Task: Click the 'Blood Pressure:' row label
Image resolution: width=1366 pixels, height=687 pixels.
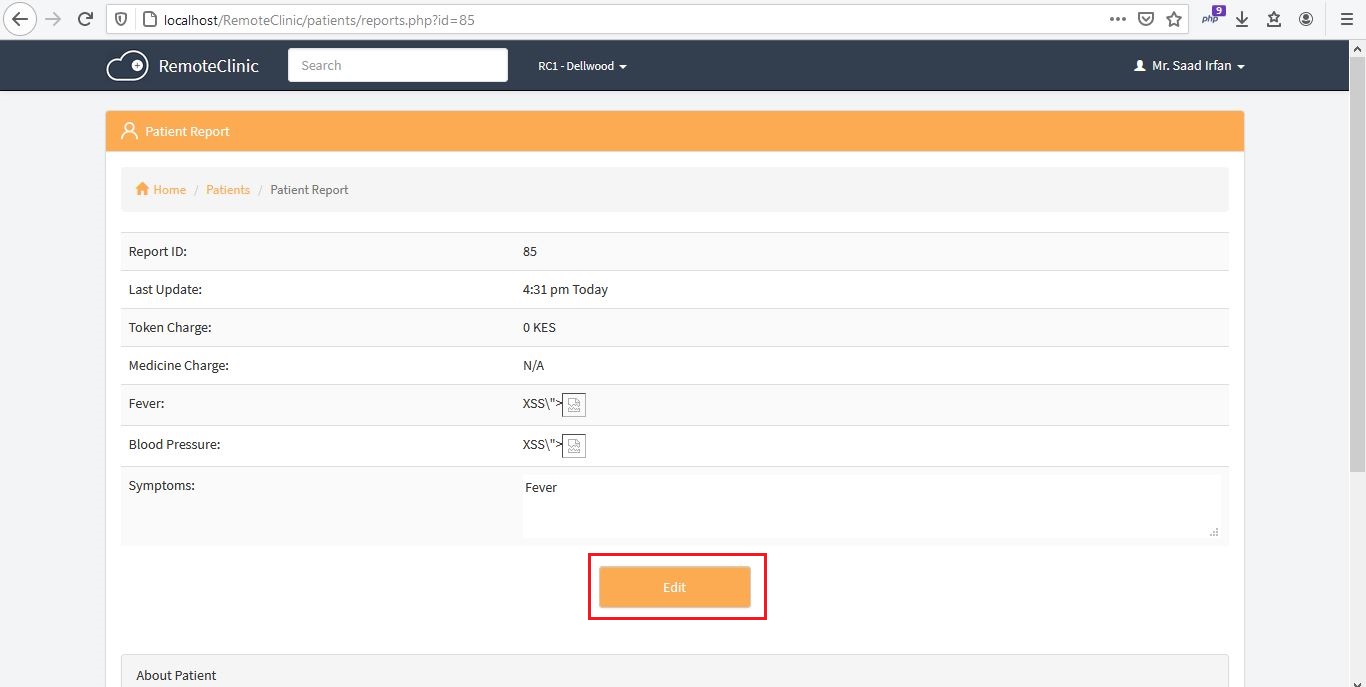Action: [174, 444]
